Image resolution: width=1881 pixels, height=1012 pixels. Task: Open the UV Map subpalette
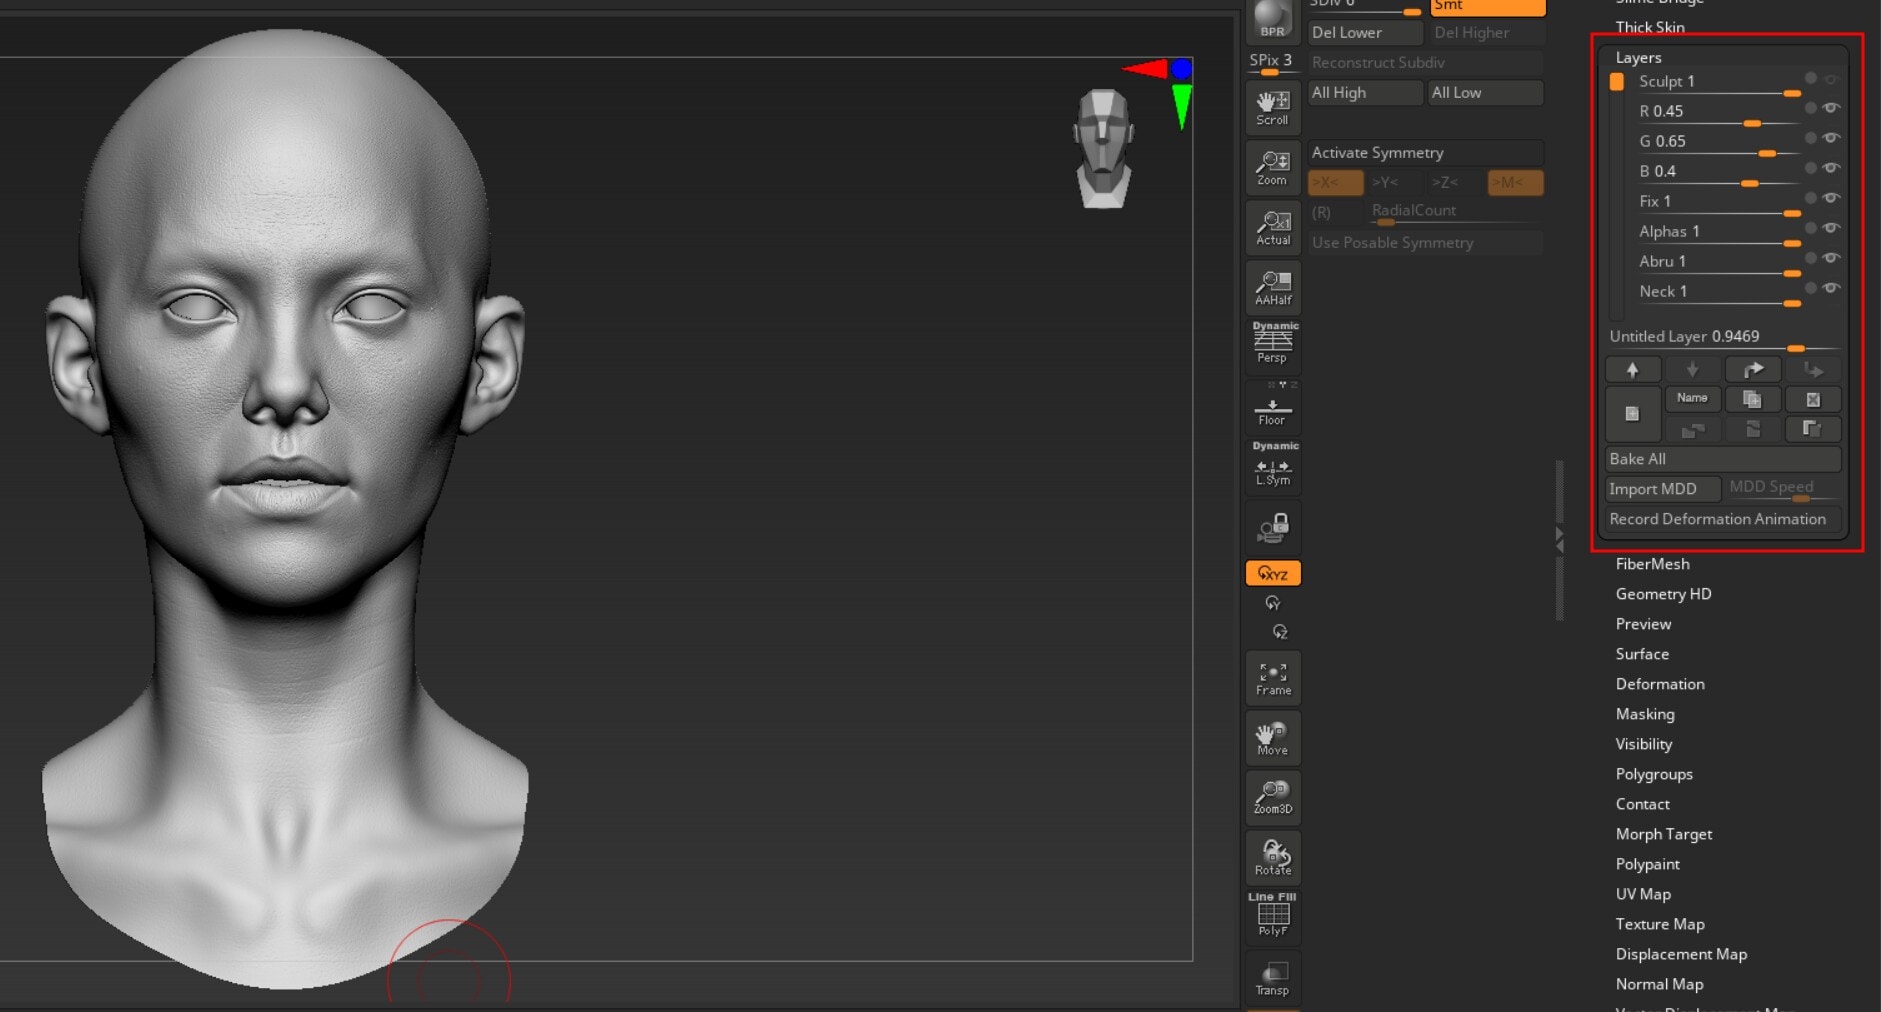pos(1643,894)
